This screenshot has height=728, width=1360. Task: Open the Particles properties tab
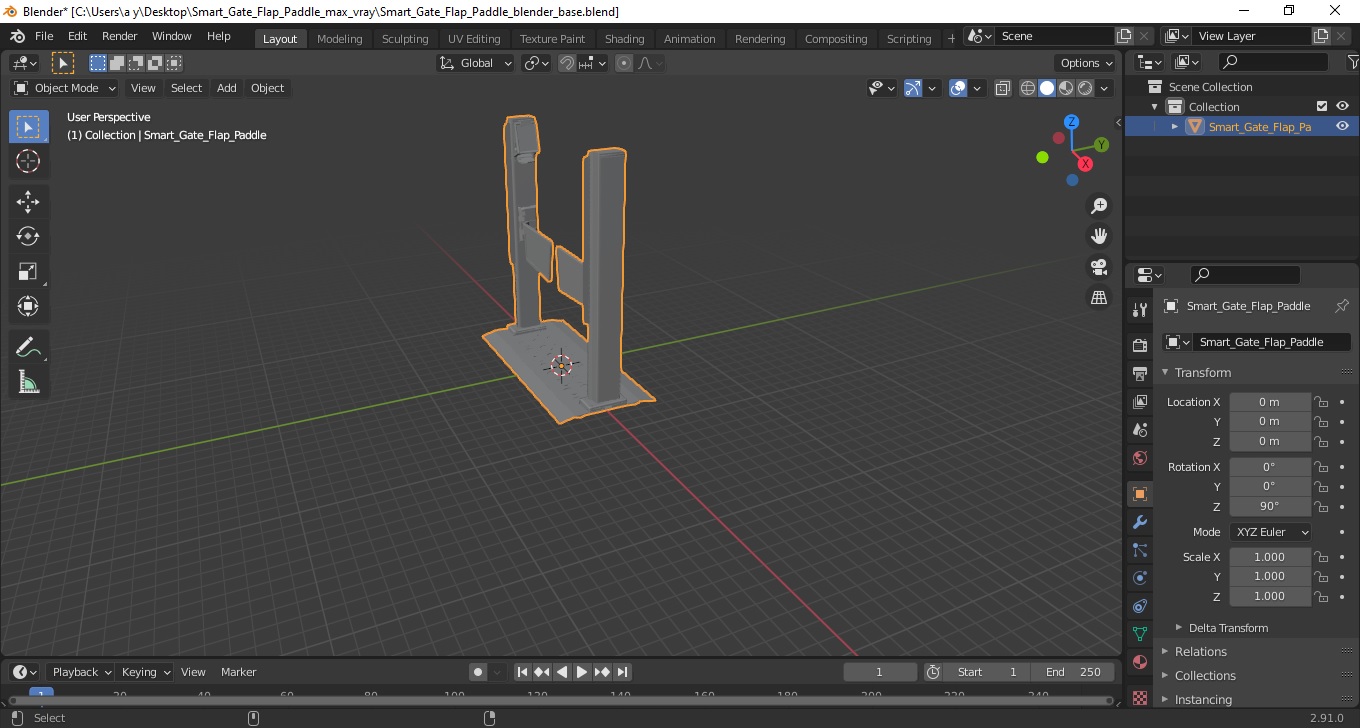(1139, 550)
